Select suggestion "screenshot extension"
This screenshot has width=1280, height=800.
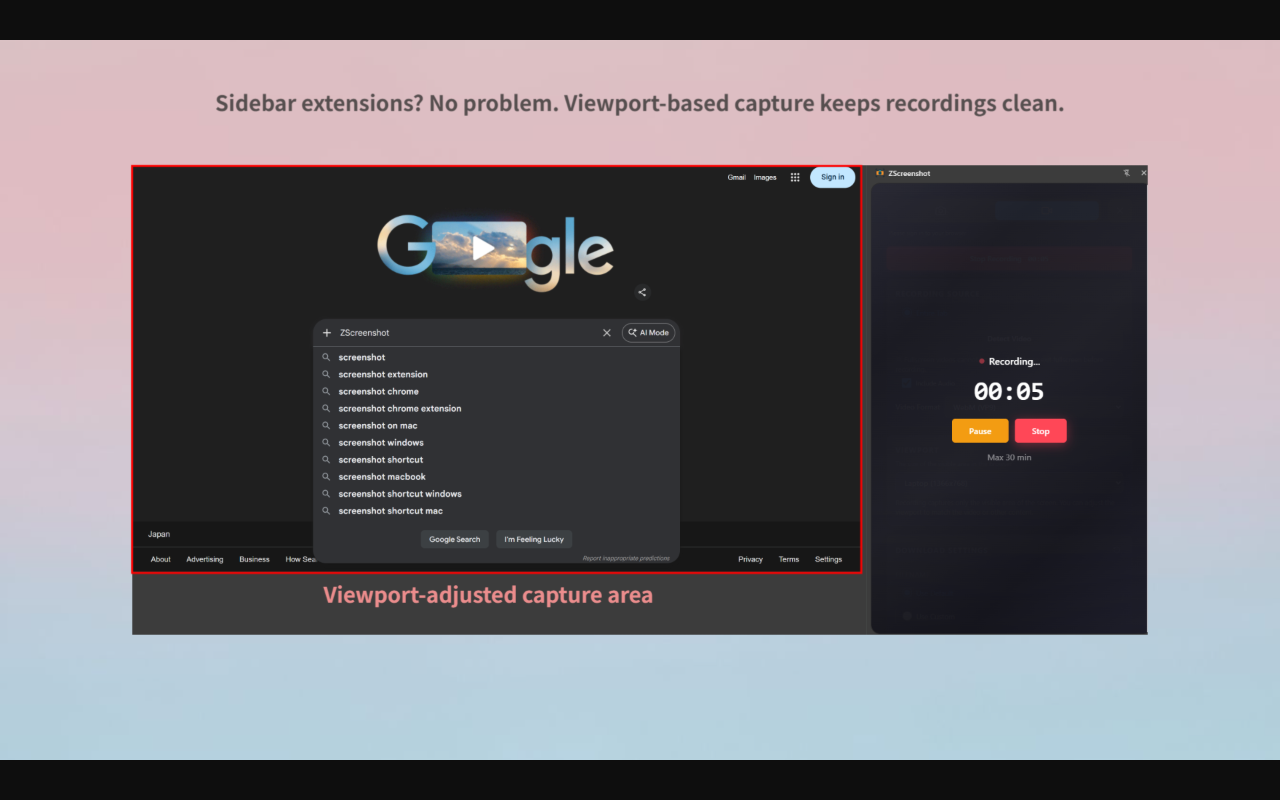(x=497, y=374)
